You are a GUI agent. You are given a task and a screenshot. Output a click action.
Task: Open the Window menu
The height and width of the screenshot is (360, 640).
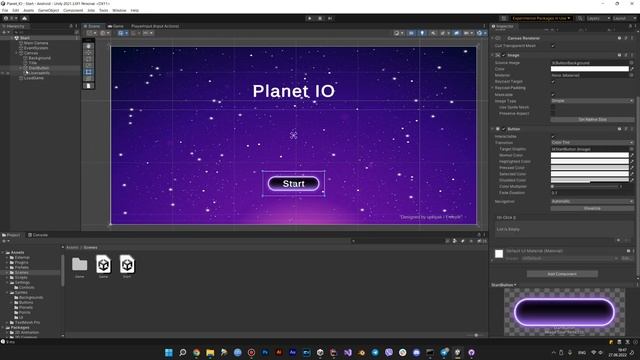click(x=119, y=10)
